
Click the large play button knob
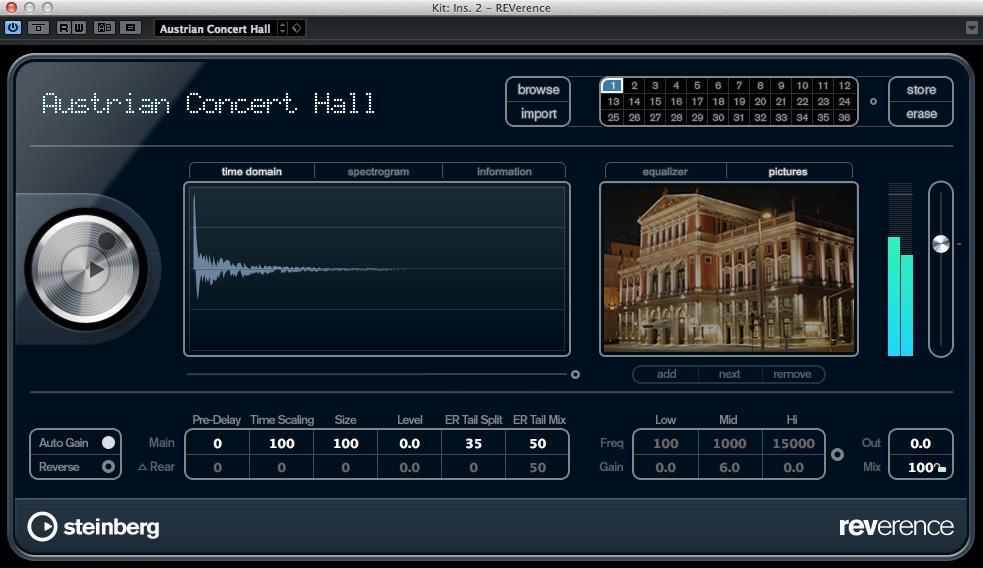(x=87, y=270)
